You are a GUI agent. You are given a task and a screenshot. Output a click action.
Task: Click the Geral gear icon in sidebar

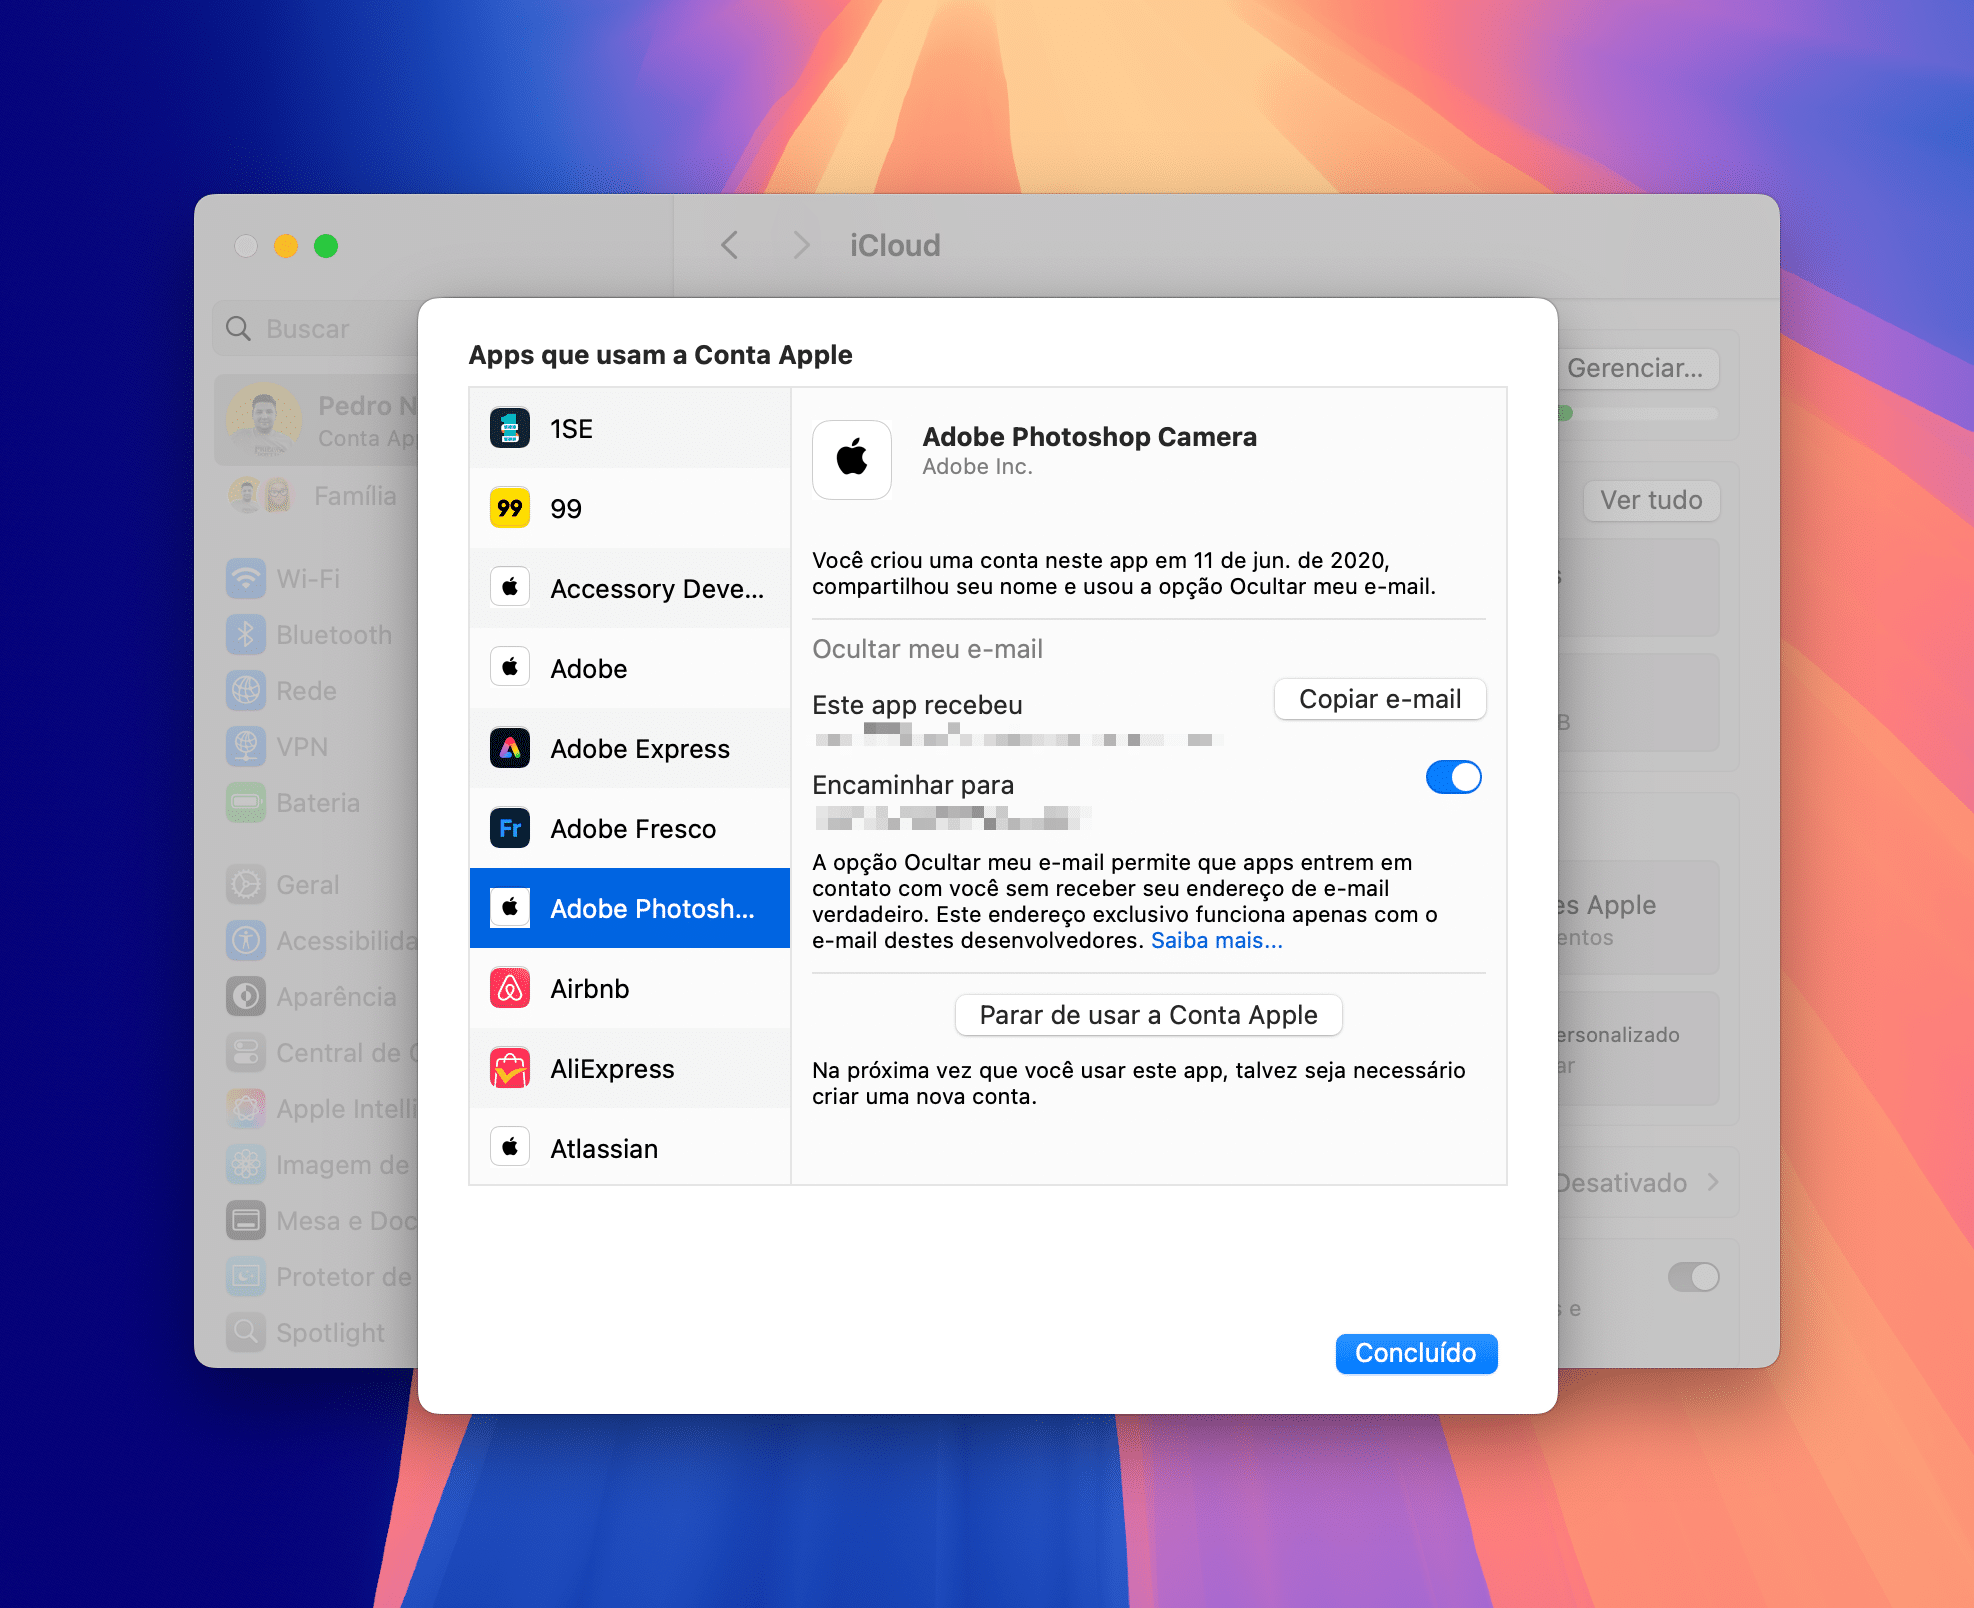246,884
